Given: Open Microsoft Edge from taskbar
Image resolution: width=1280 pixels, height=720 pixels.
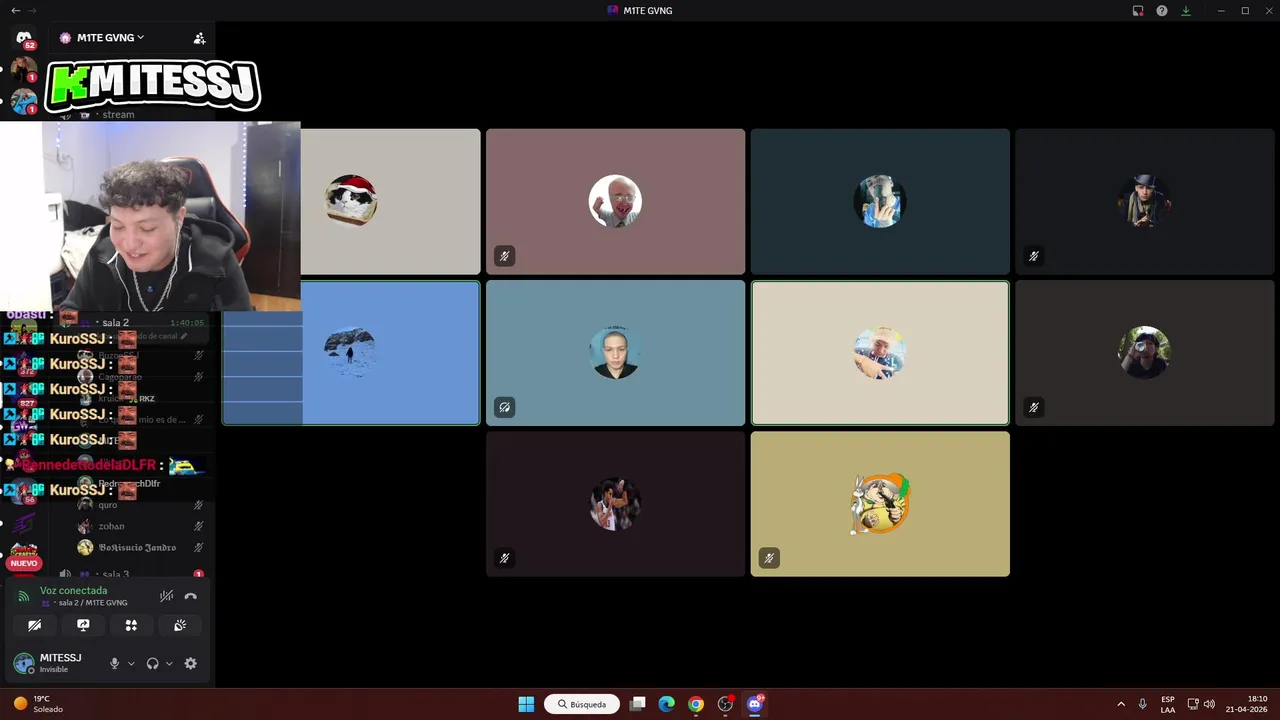Looking at the screenshot, I should click(x=667, y=704).
